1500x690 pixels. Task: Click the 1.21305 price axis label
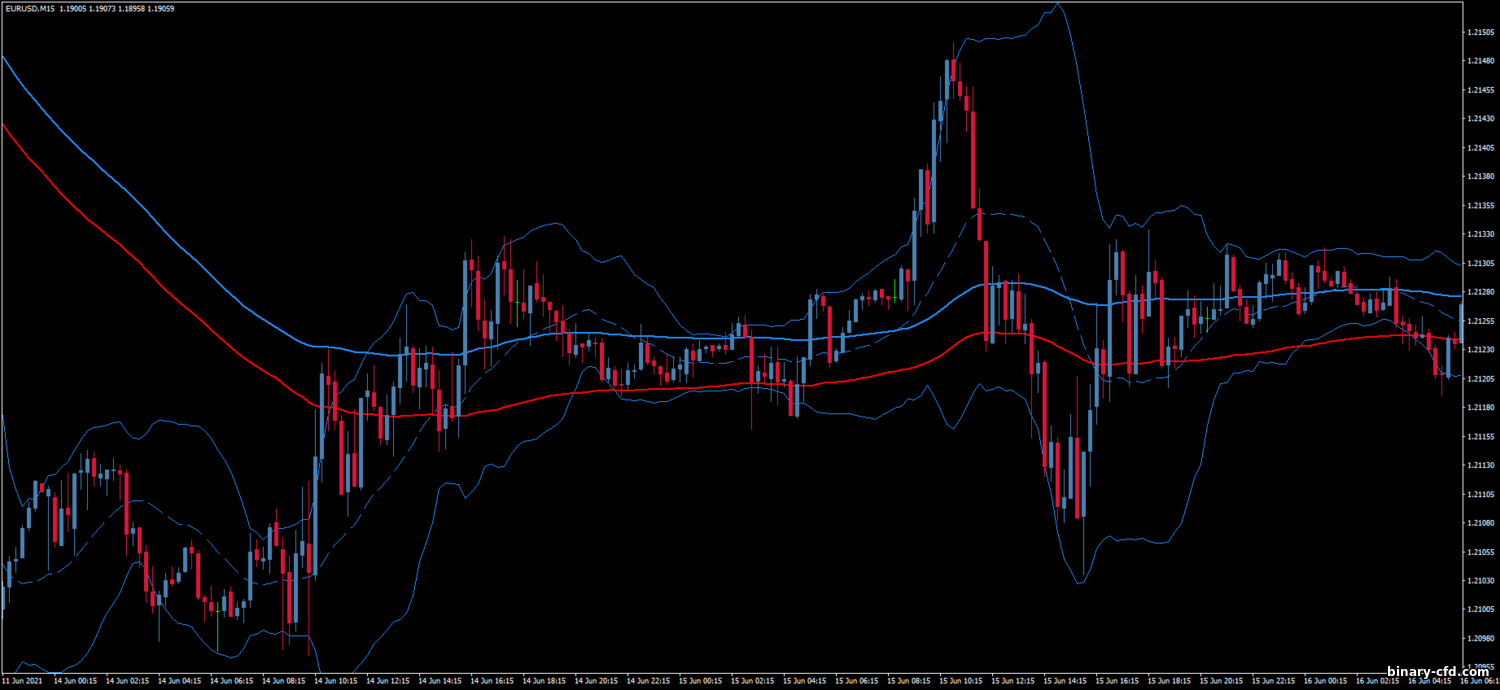tap(1480, 264)
